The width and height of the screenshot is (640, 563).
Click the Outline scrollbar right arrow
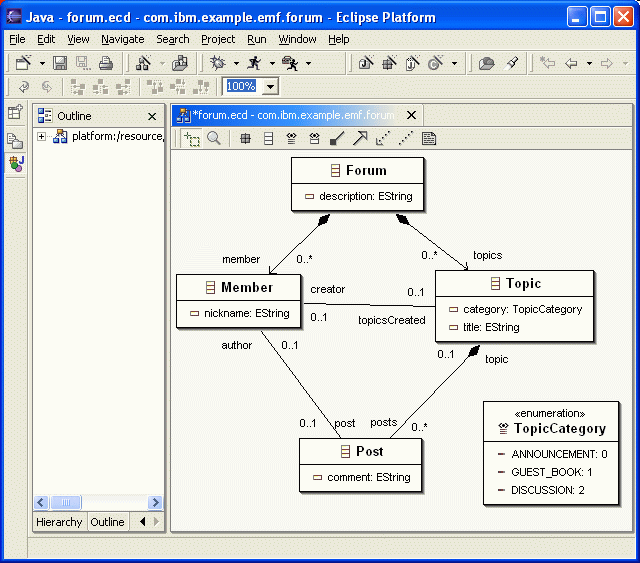155,502
